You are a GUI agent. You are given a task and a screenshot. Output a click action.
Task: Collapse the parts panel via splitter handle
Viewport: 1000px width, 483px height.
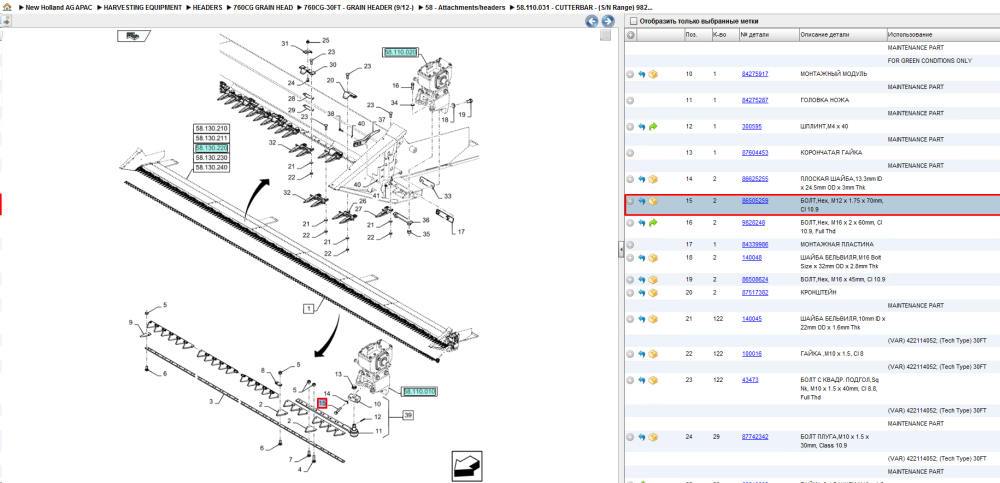(x=621, y=251)
